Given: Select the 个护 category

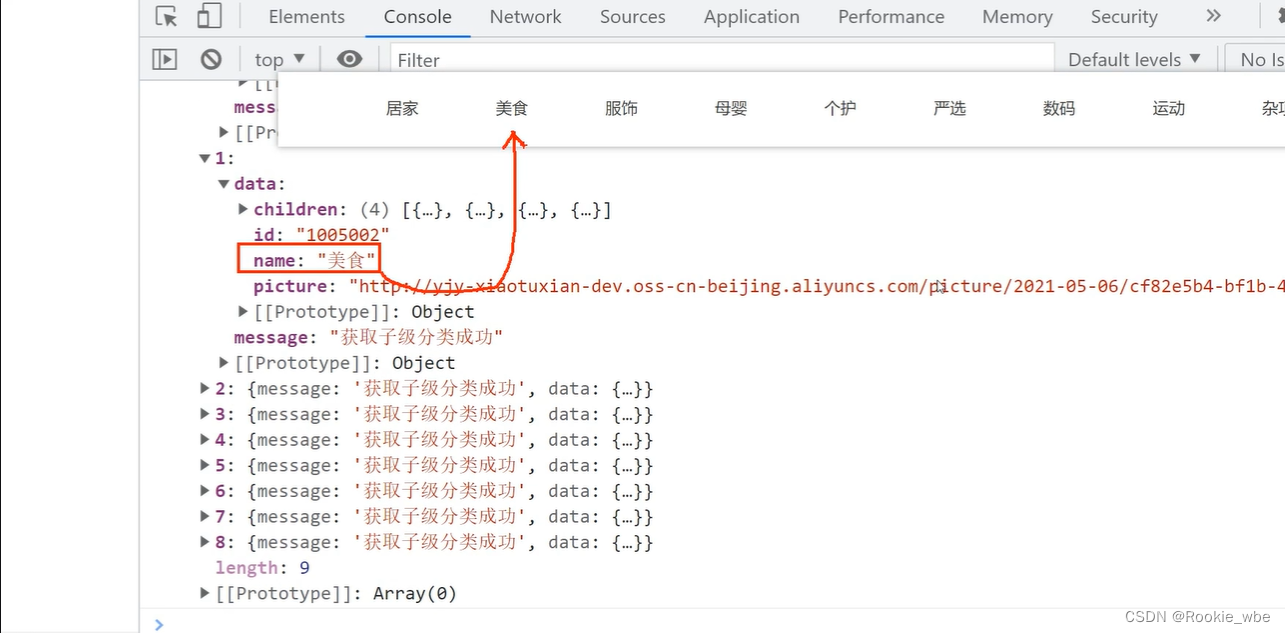Looking at the screenshot, I should click(840, 108).
